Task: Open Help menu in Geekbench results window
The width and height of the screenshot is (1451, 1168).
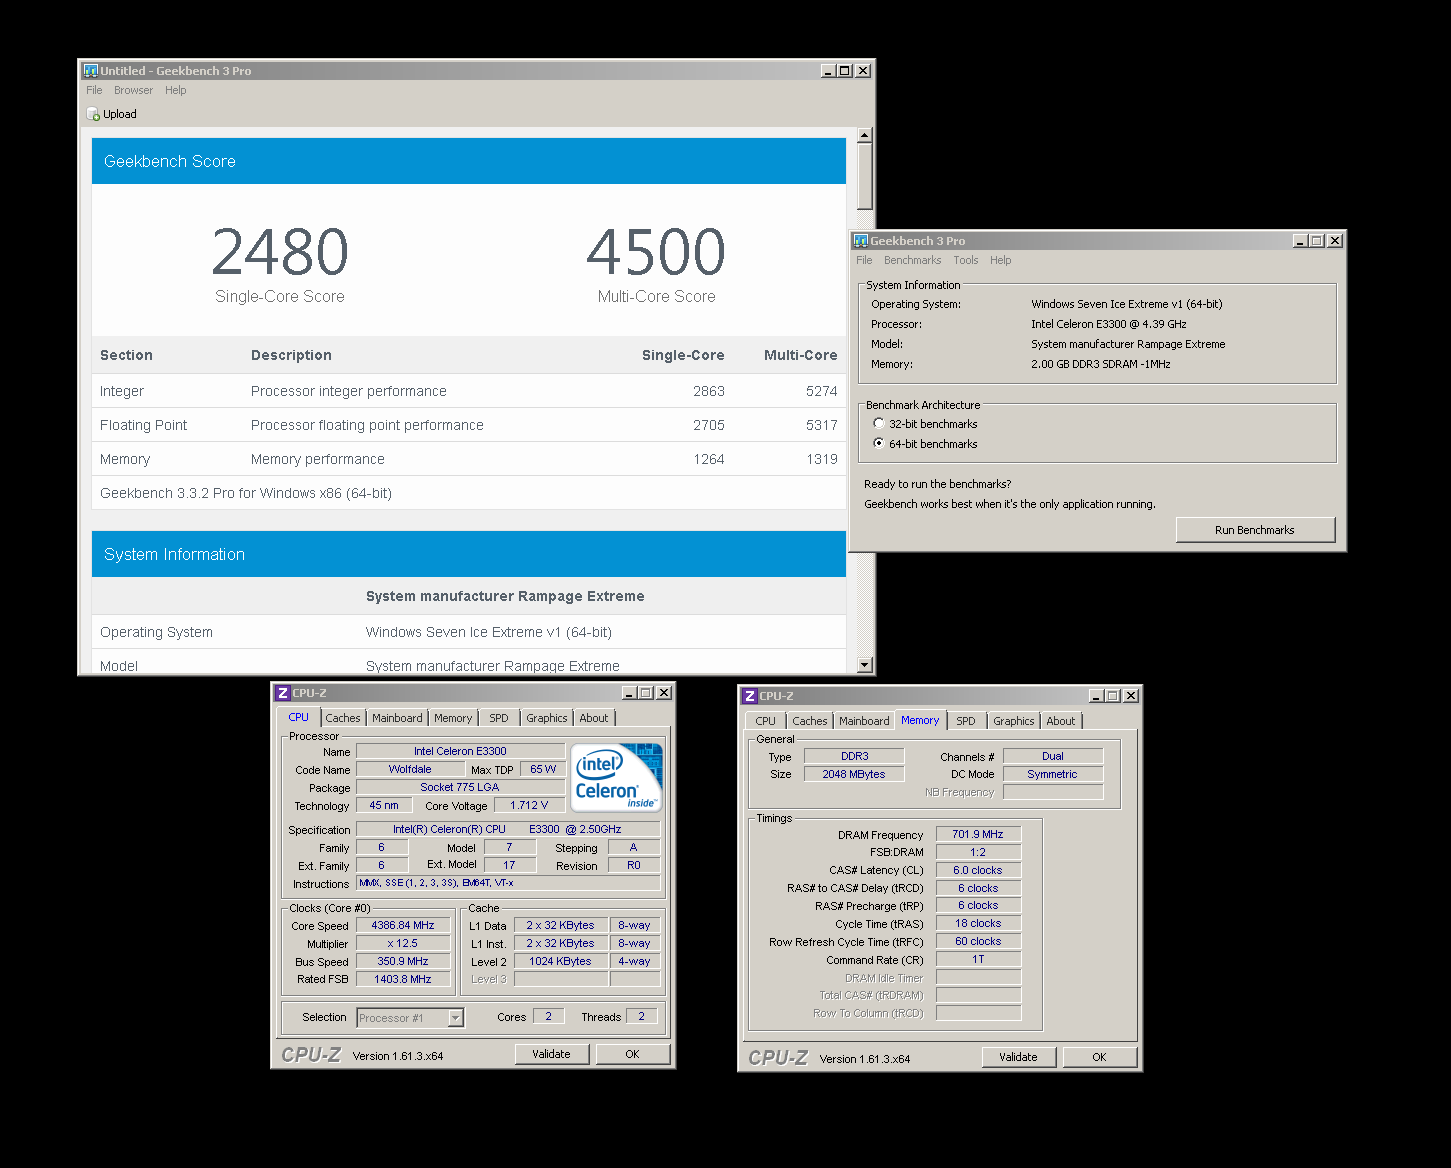Action: [x=176, y=90]
